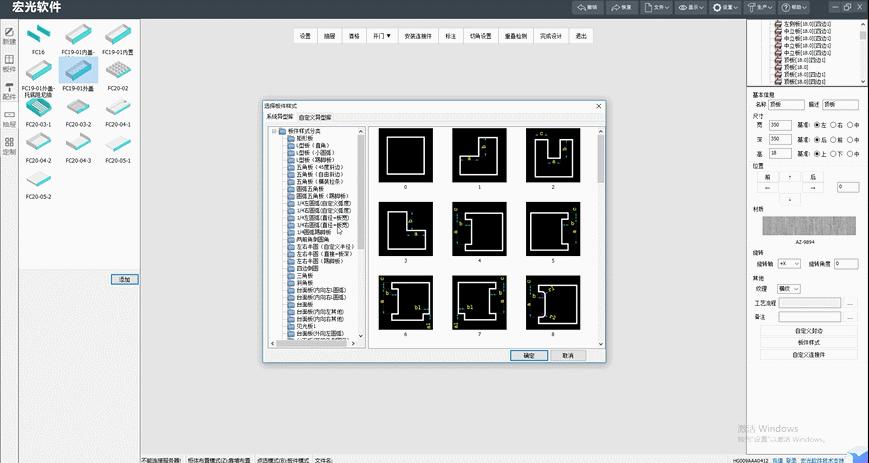Open the 抽屉 sidebar icon
The width and height of the screenshot is (869, 463).
point(9,118)
